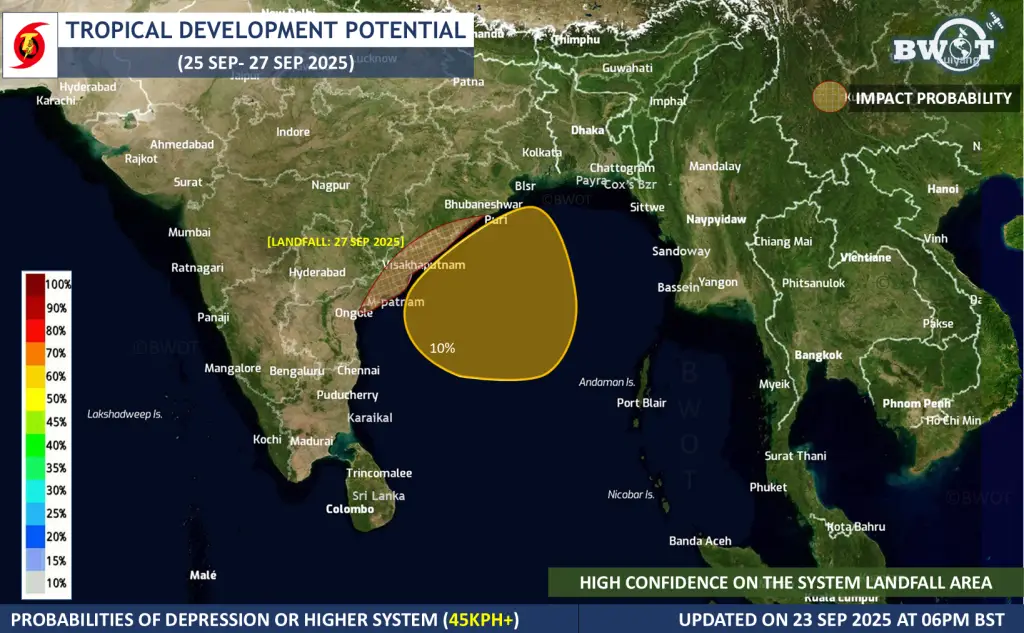Click the Bengaluru city label
This screenshot has width=1024, height=633.
pyautogui.click(x=296, y=371)
